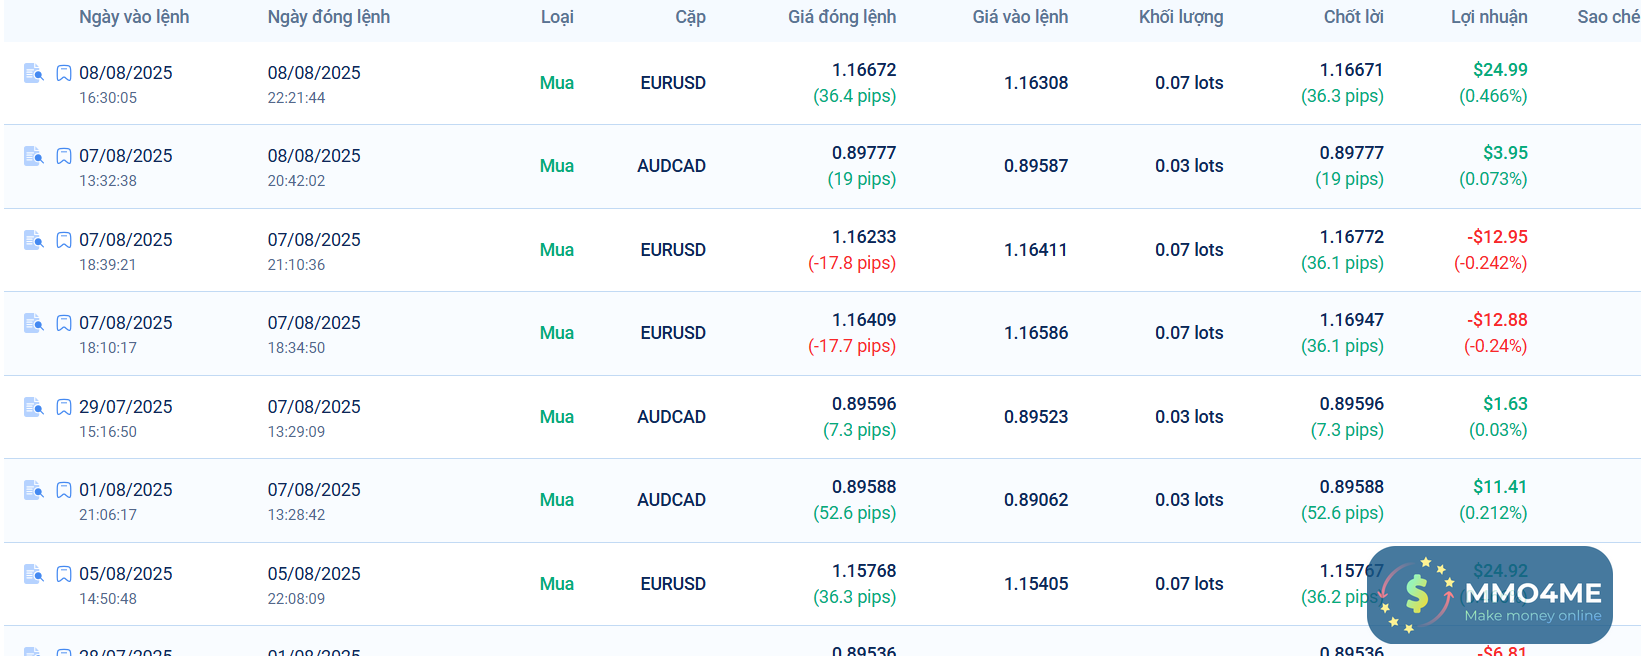Viewport: 1641px width, 656px height.
Task: Inspect the order entered at 18:10:17
Action: [33, 323]
